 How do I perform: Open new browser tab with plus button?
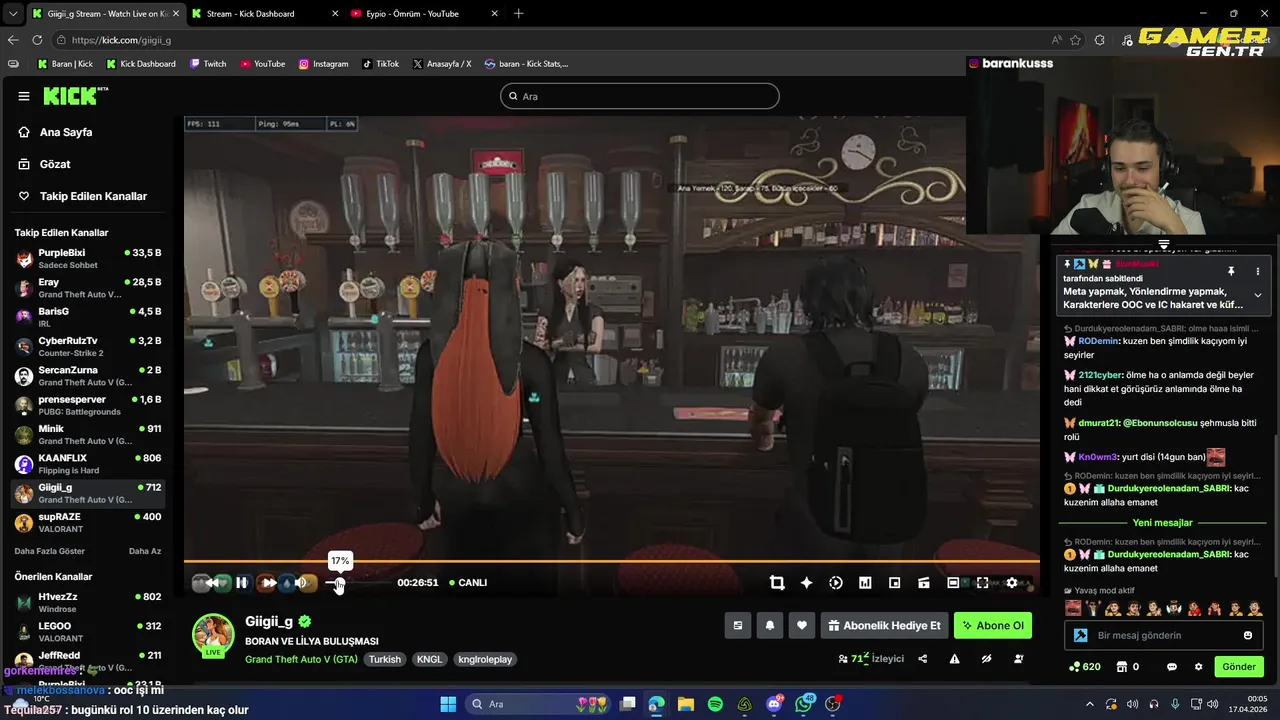click(x=518, y=14)
